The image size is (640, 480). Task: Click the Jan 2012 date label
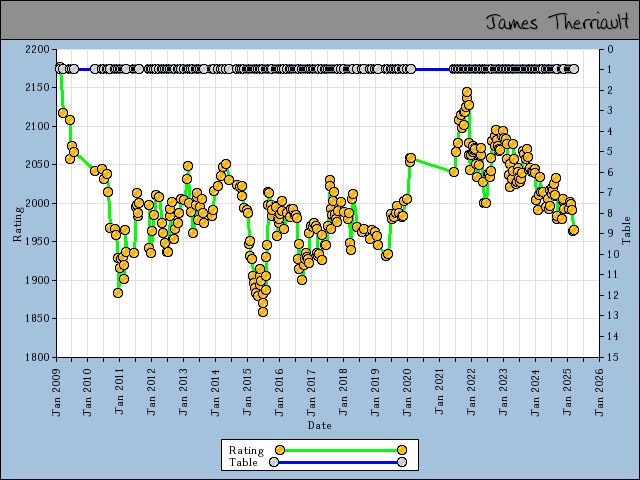pyautogui.click(x=151, y=393)
